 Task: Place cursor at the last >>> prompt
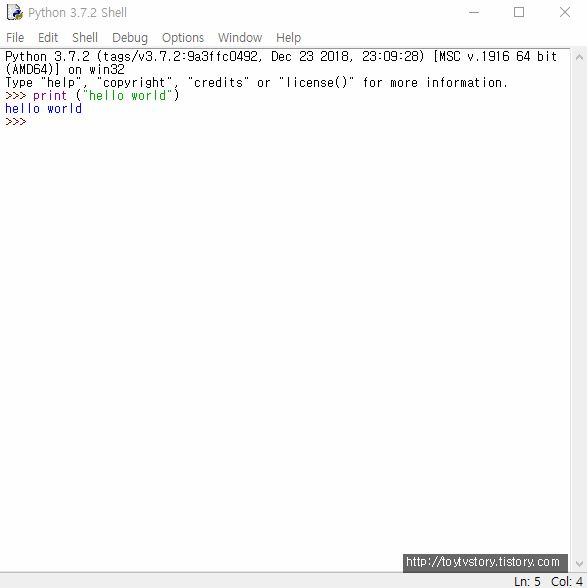click(x=16, y=122)
